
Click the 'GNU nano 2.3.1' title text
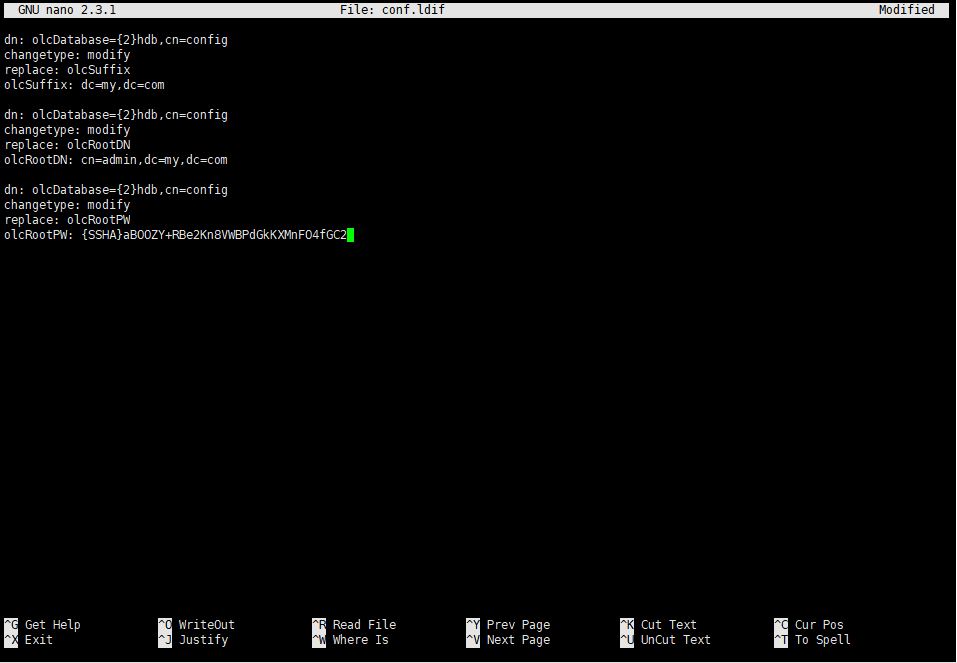click(67, 10)
